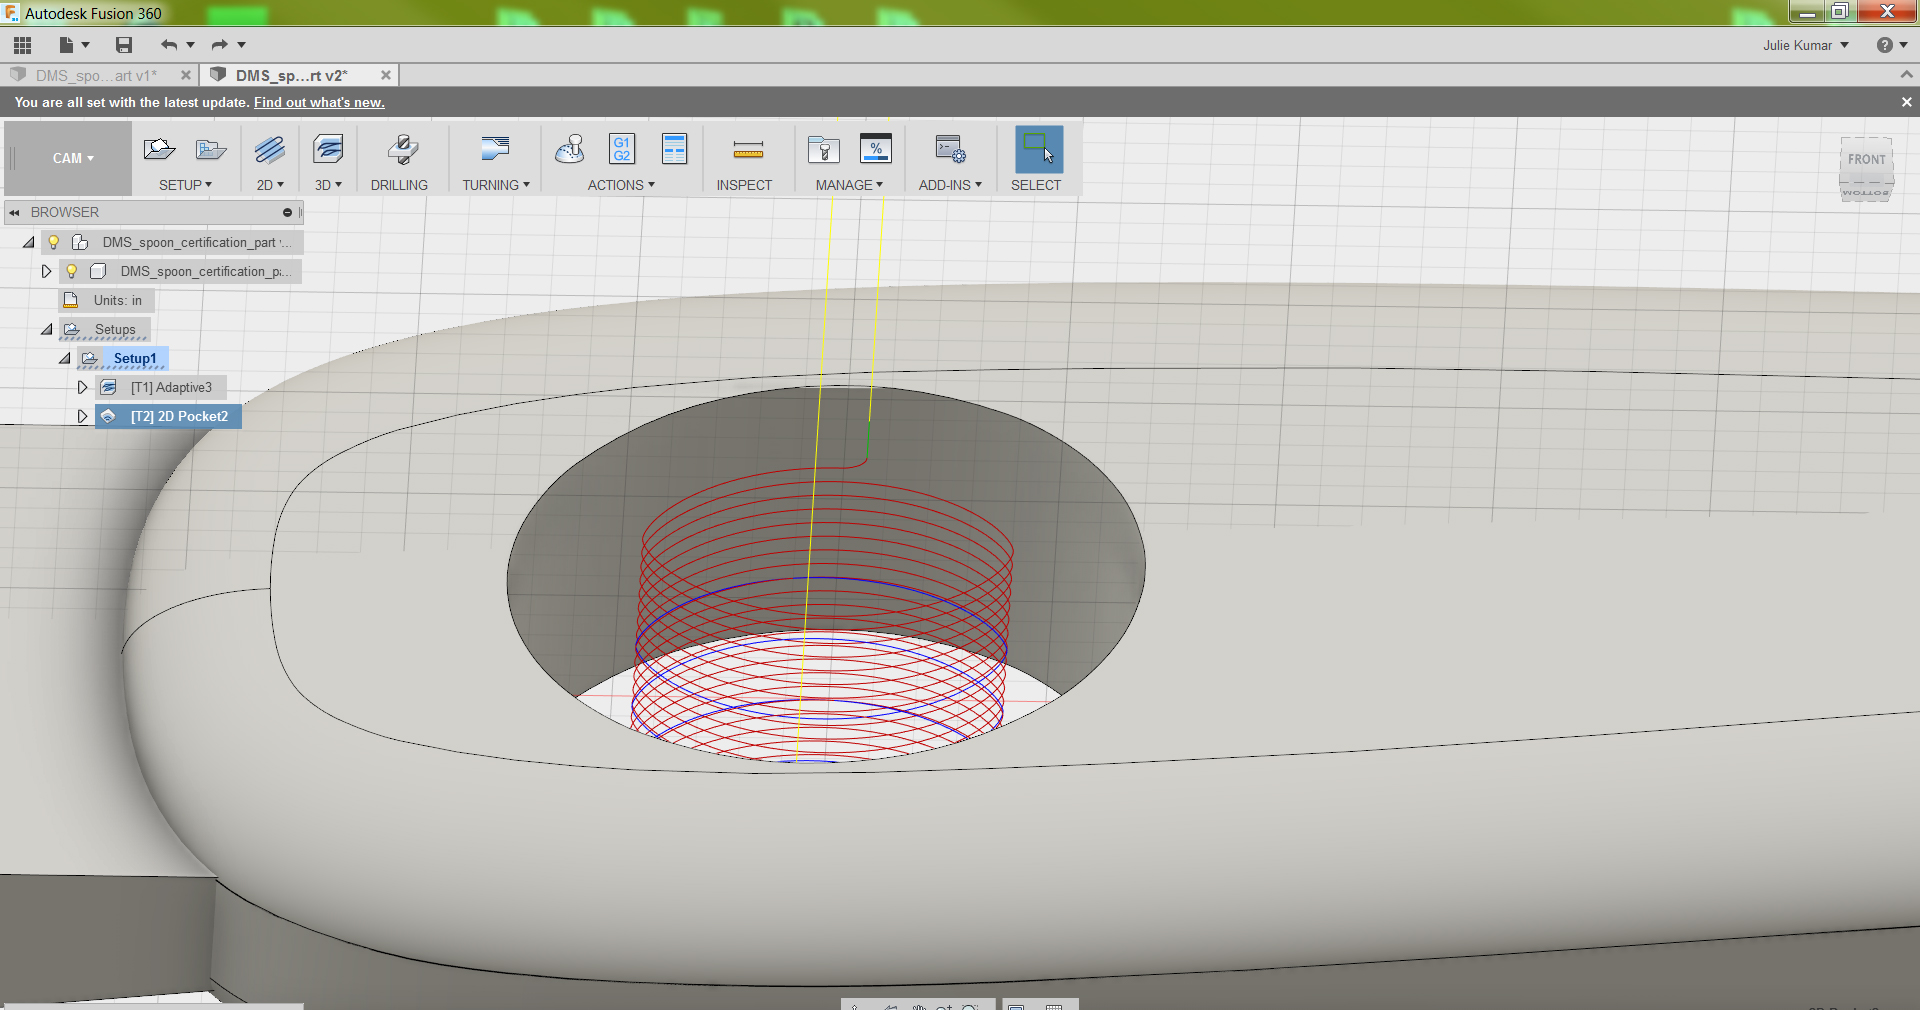Open the 2D dropdown menu
The width and height of the screenshot is (1920, 1010).
pos(270,185)
